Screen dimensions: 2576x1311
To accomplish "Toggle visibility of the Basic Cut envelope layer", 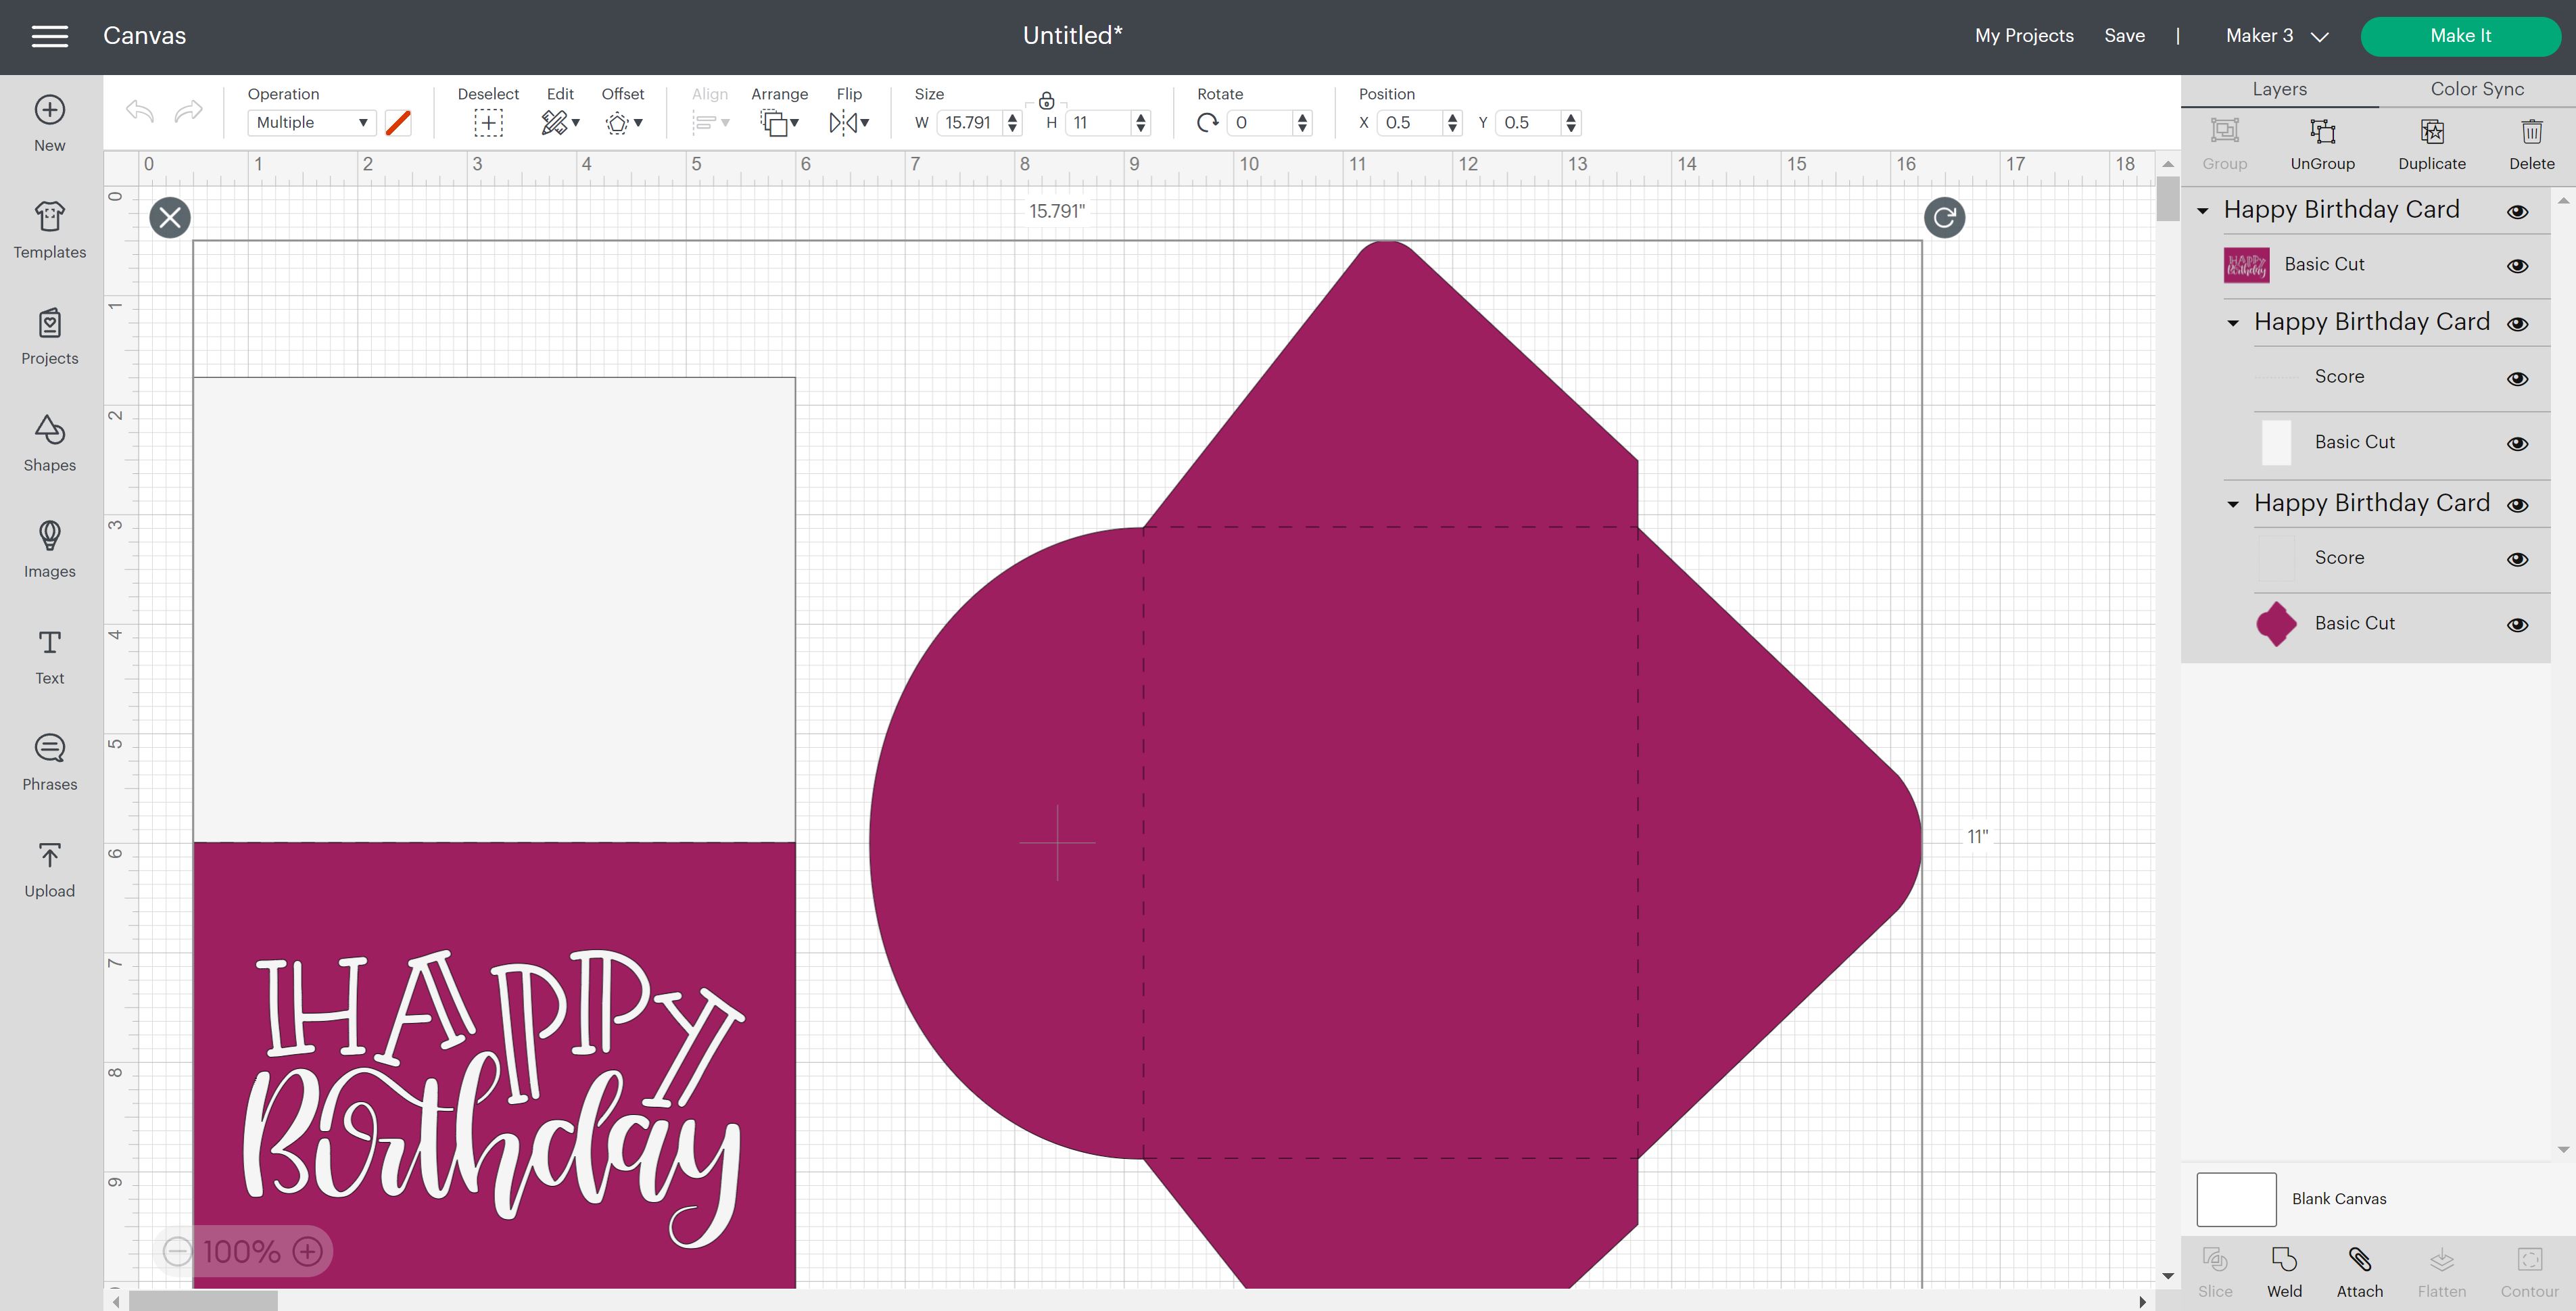I will click(2518, 624).
